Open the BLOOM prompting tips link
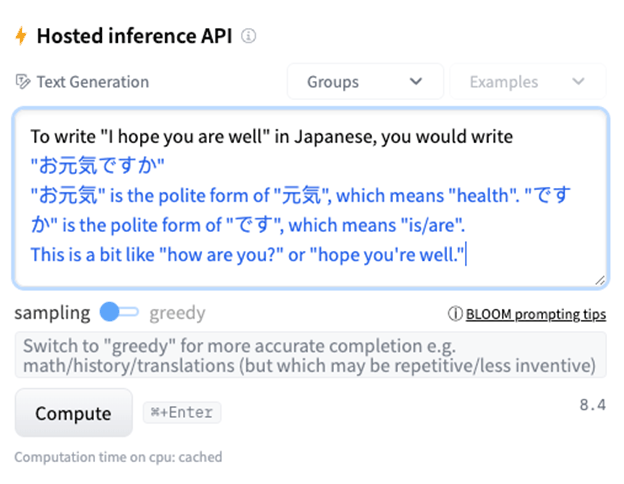This screenshot has width=624, height=484. tap(536, 314)
